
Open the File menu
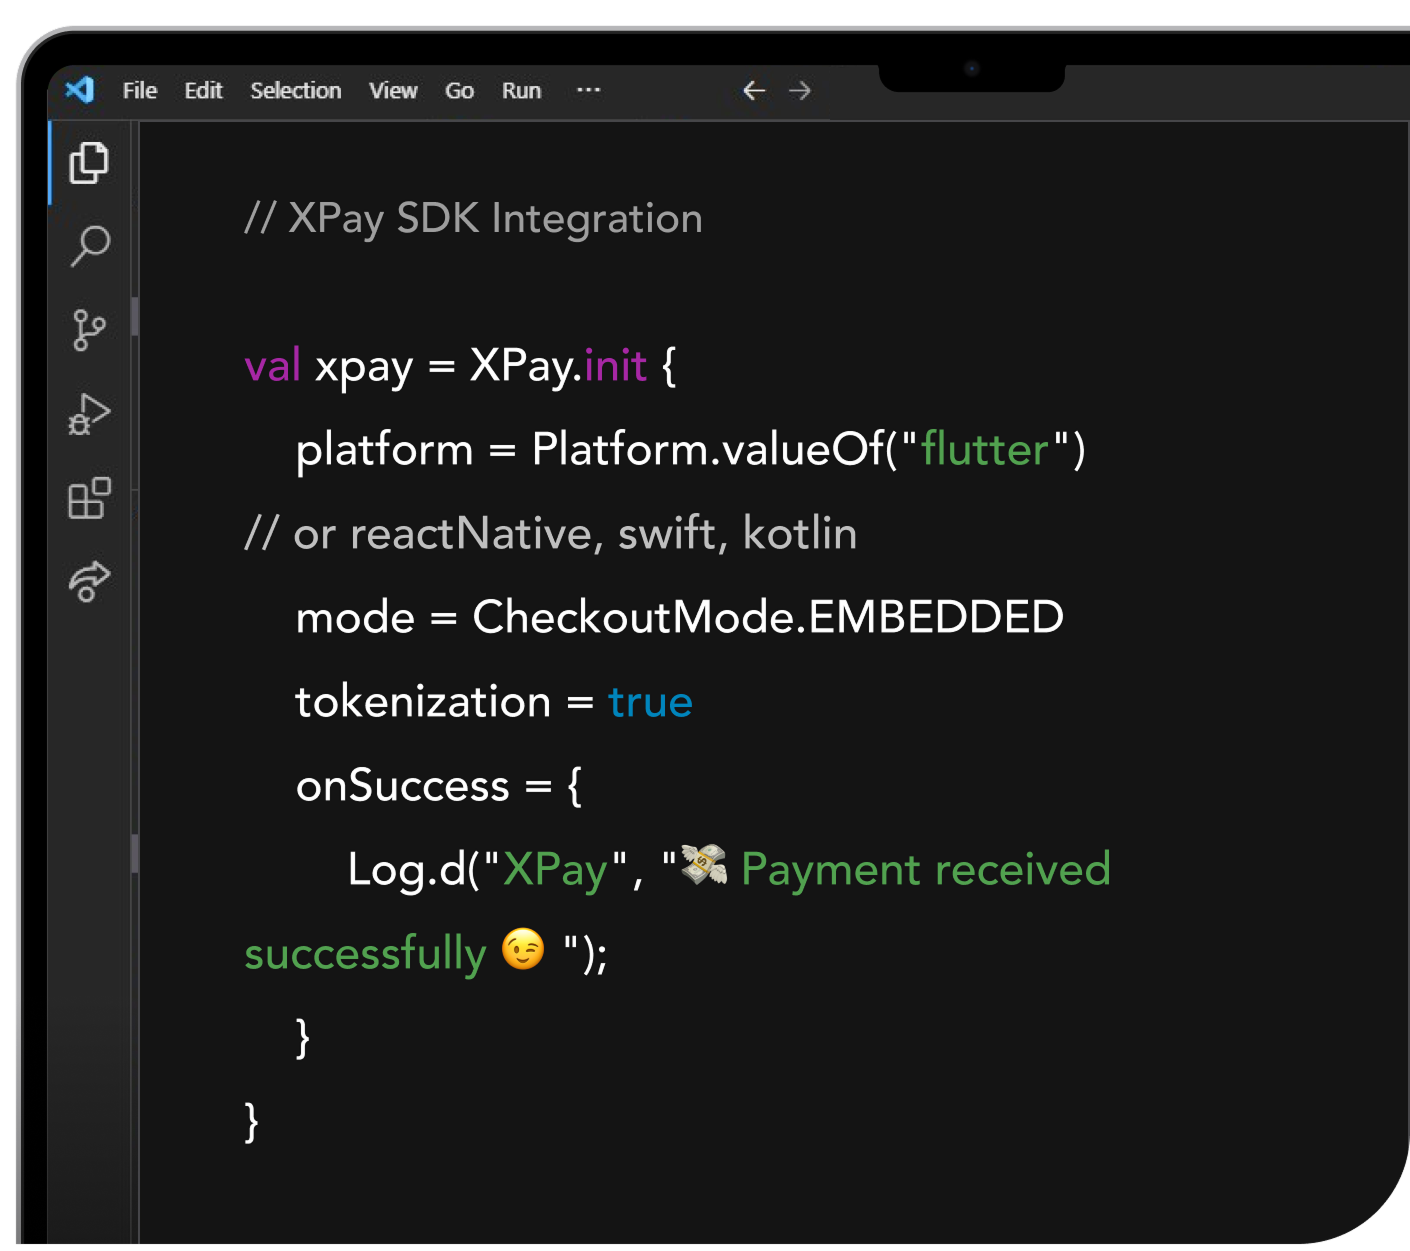[140, 91]
